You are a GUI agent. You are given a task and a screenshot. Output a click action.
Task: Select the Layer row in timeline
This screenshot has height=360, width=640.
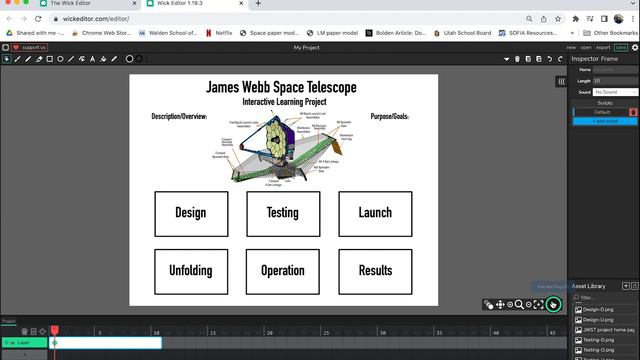24,343
